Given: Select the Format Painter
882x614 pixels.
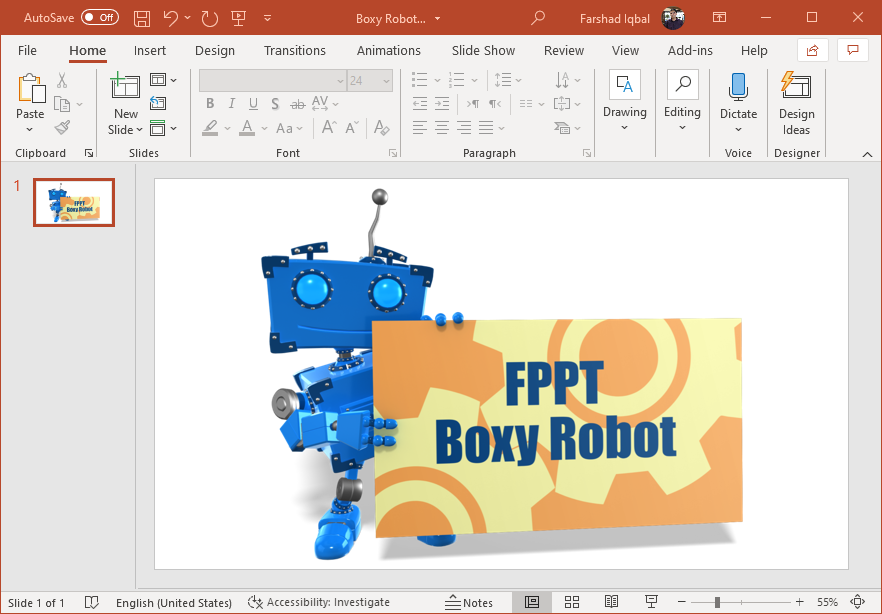Looking at the screenshot, I should point(60,127).
